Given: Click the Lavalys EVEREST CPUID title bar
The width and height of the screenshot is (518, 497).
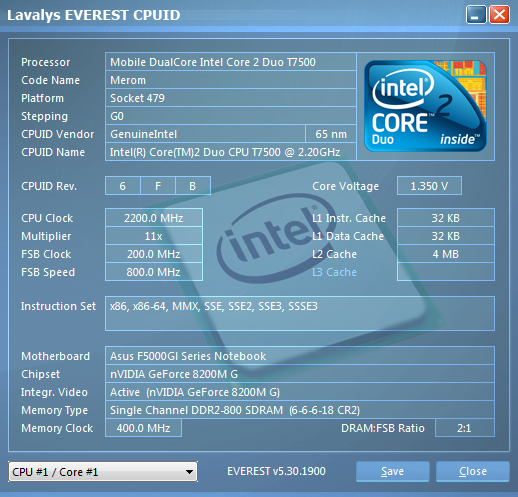Looking at the screenshot, I should coord(233,15).
